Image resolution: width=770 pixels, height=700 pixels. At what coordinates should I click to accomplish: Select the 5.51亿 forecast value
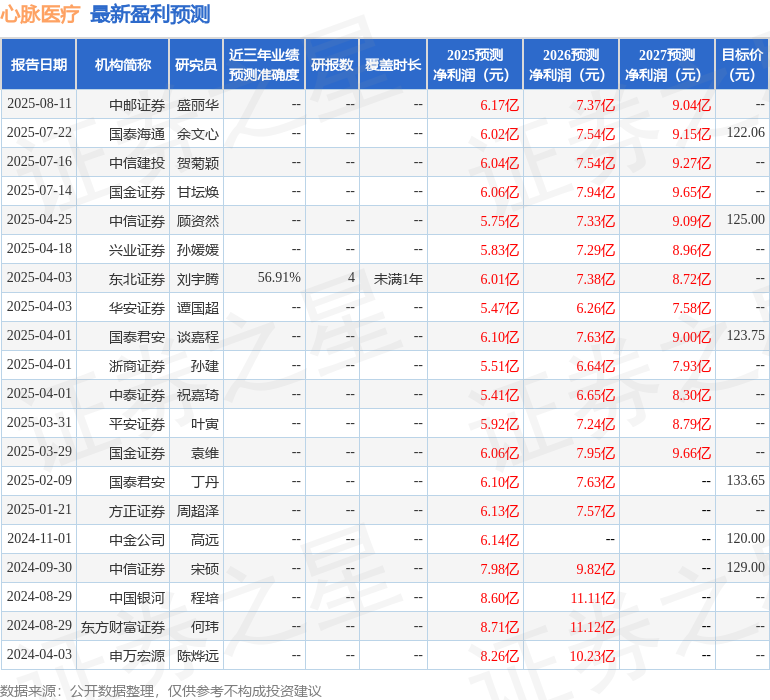click(x=499, y=366)
